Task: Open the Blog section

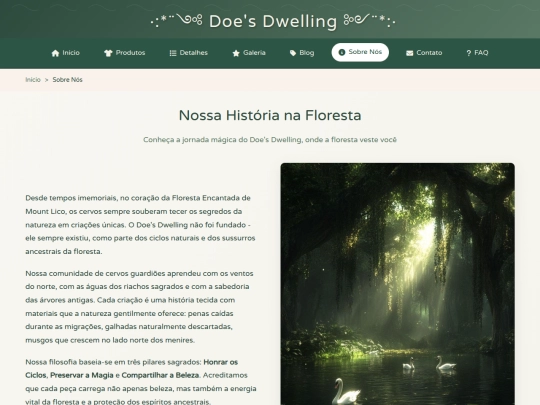Action: tap(302, 53)
